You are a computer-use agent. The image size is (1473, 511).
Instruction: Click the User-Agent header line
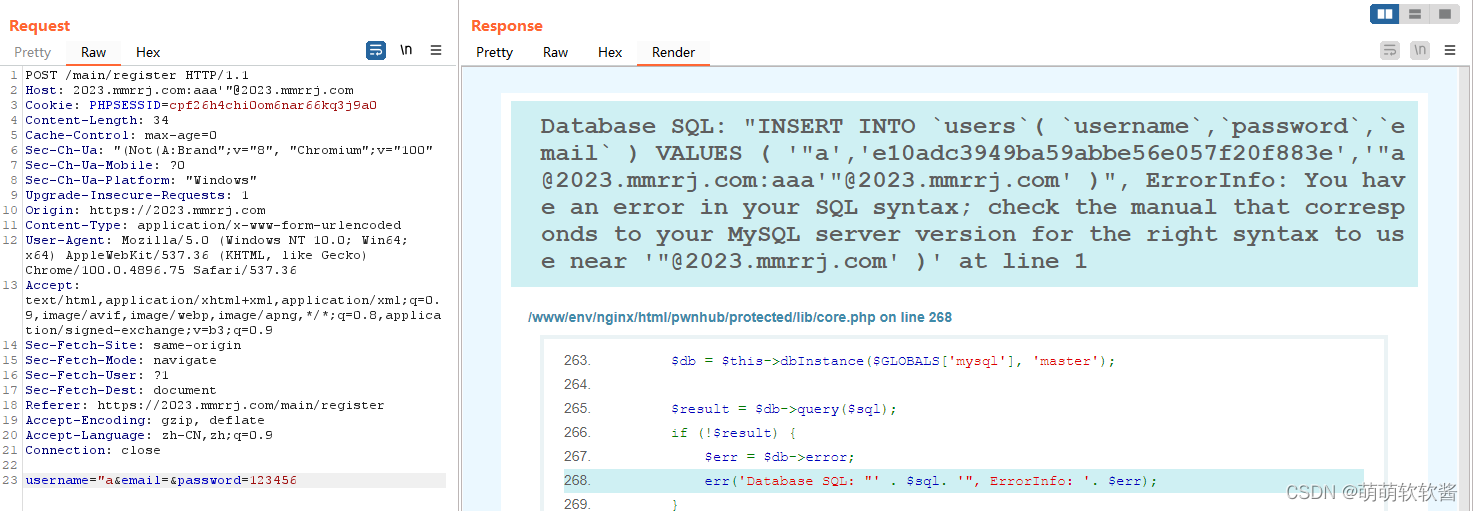pos(216,255)
